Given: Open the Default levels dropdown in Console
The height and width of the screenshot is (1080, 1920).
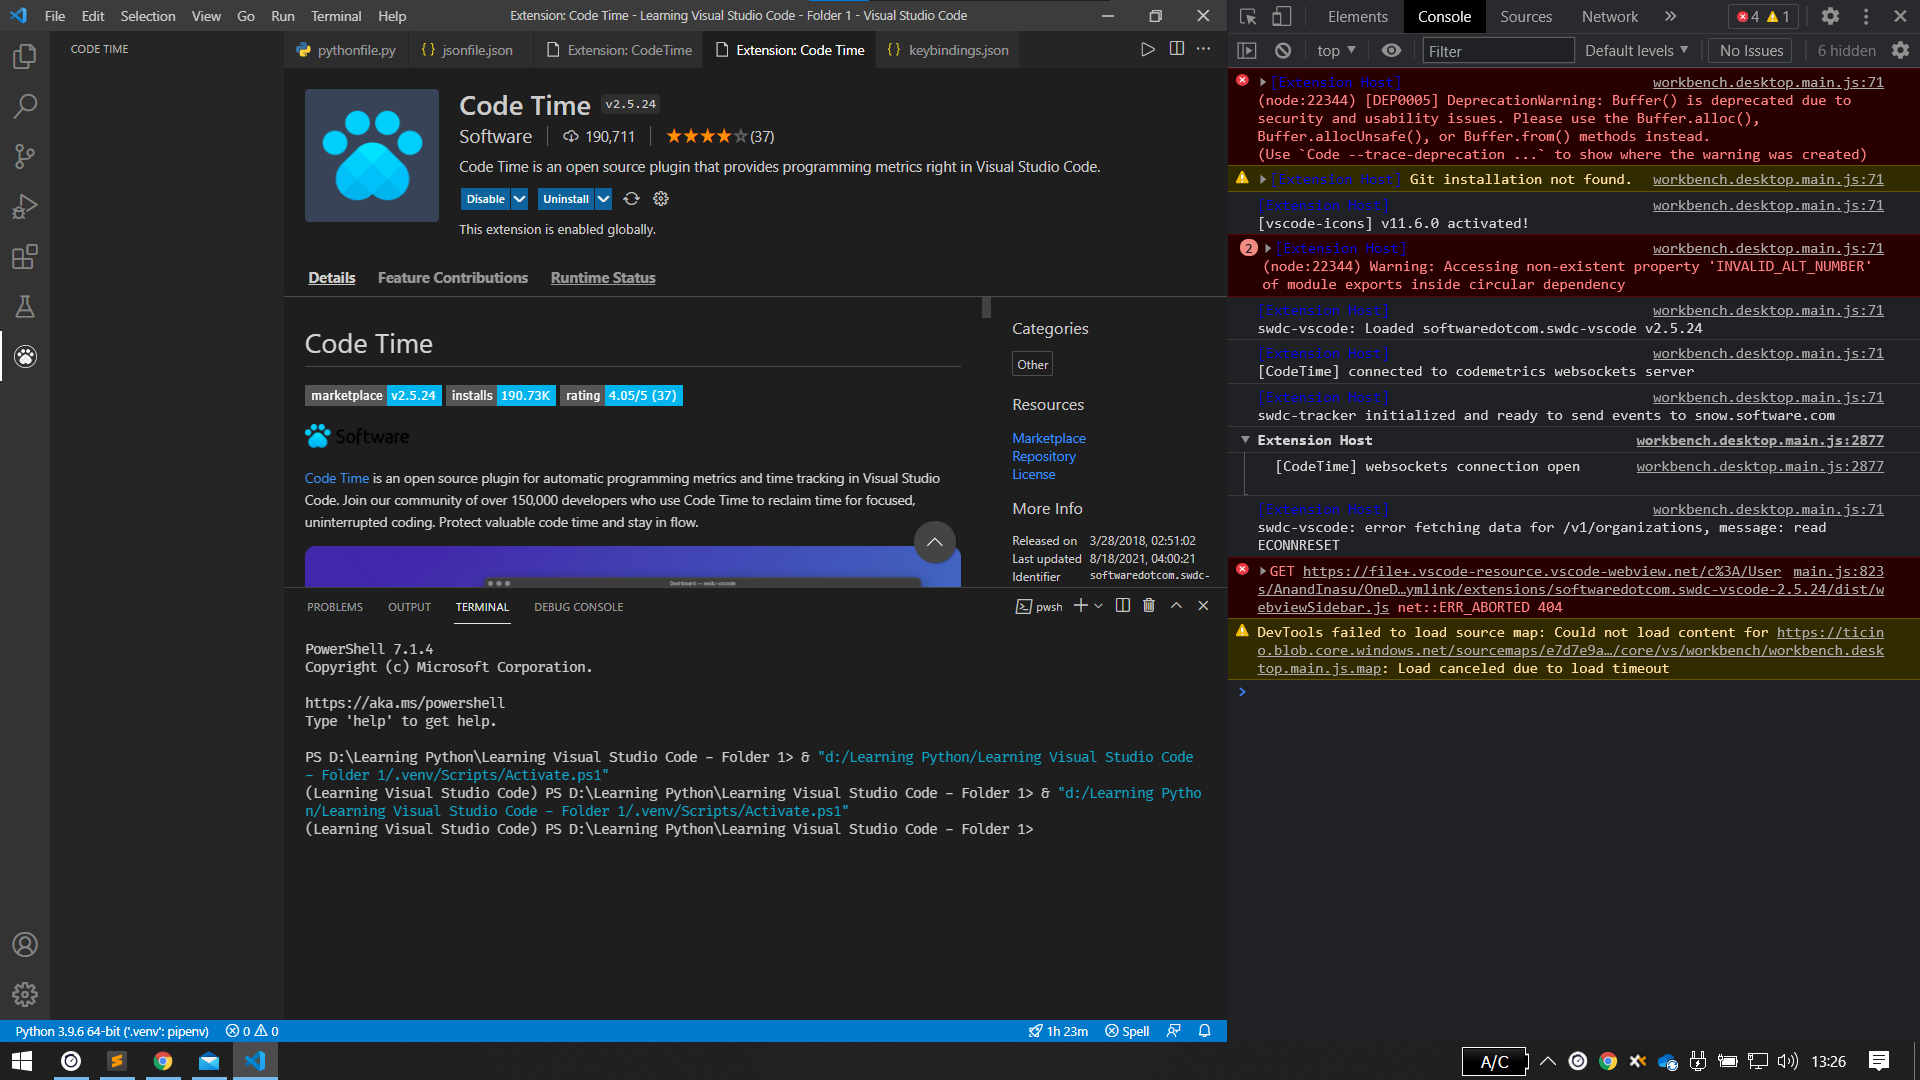Looking at the screenshot, I should (x=1634, y=50).
